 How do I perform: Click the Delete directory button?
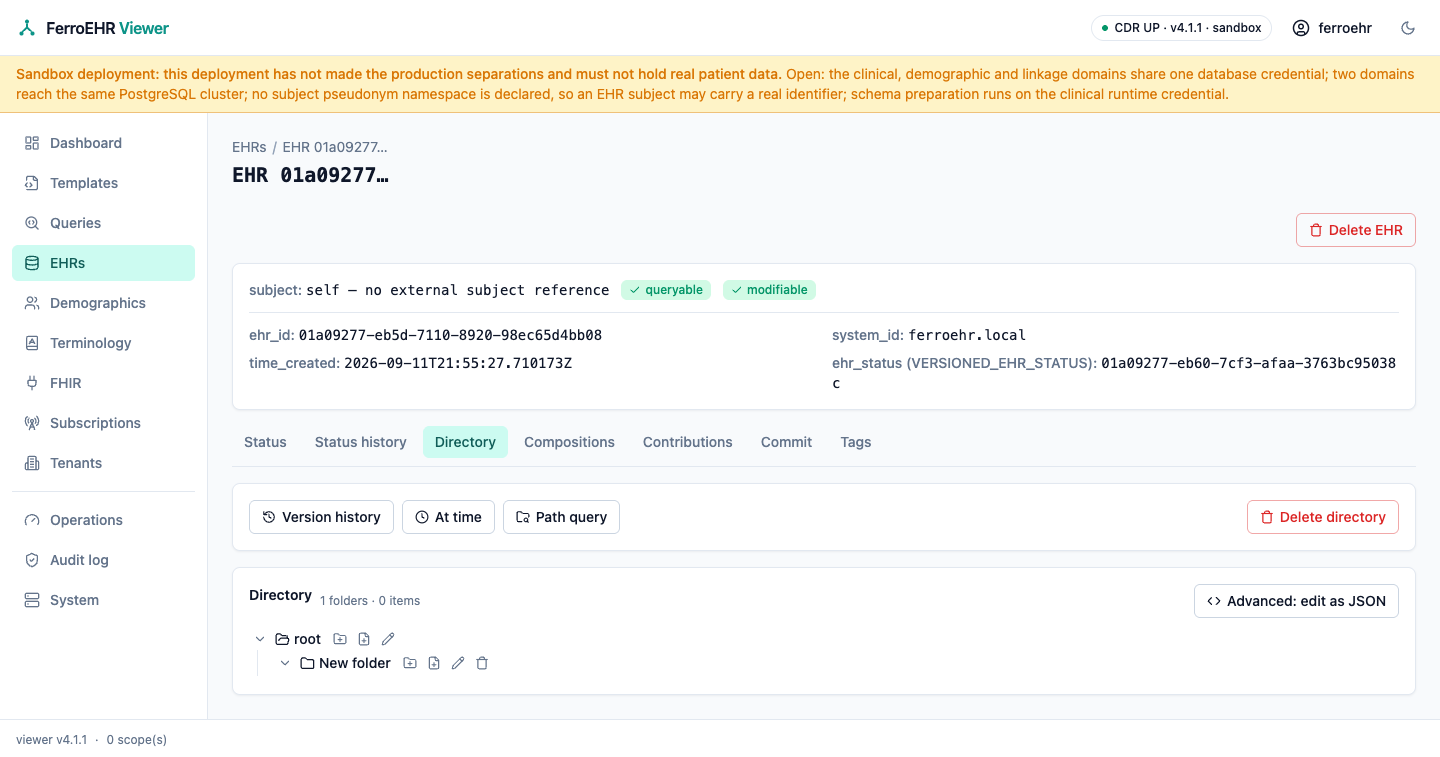(x=1323, y=517)
